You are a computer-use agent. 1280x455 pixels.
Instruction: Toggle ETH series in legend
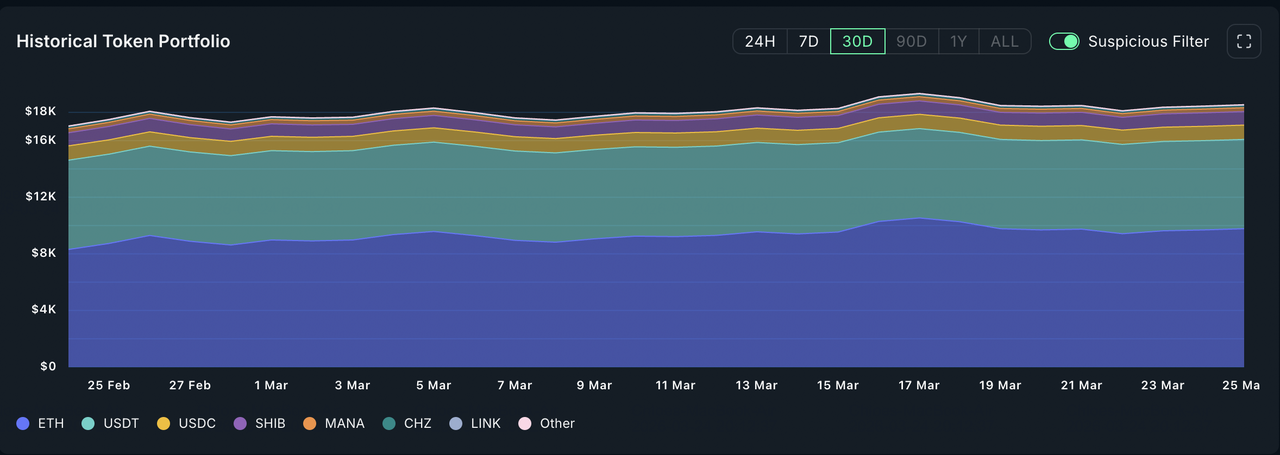pos(41,423)
